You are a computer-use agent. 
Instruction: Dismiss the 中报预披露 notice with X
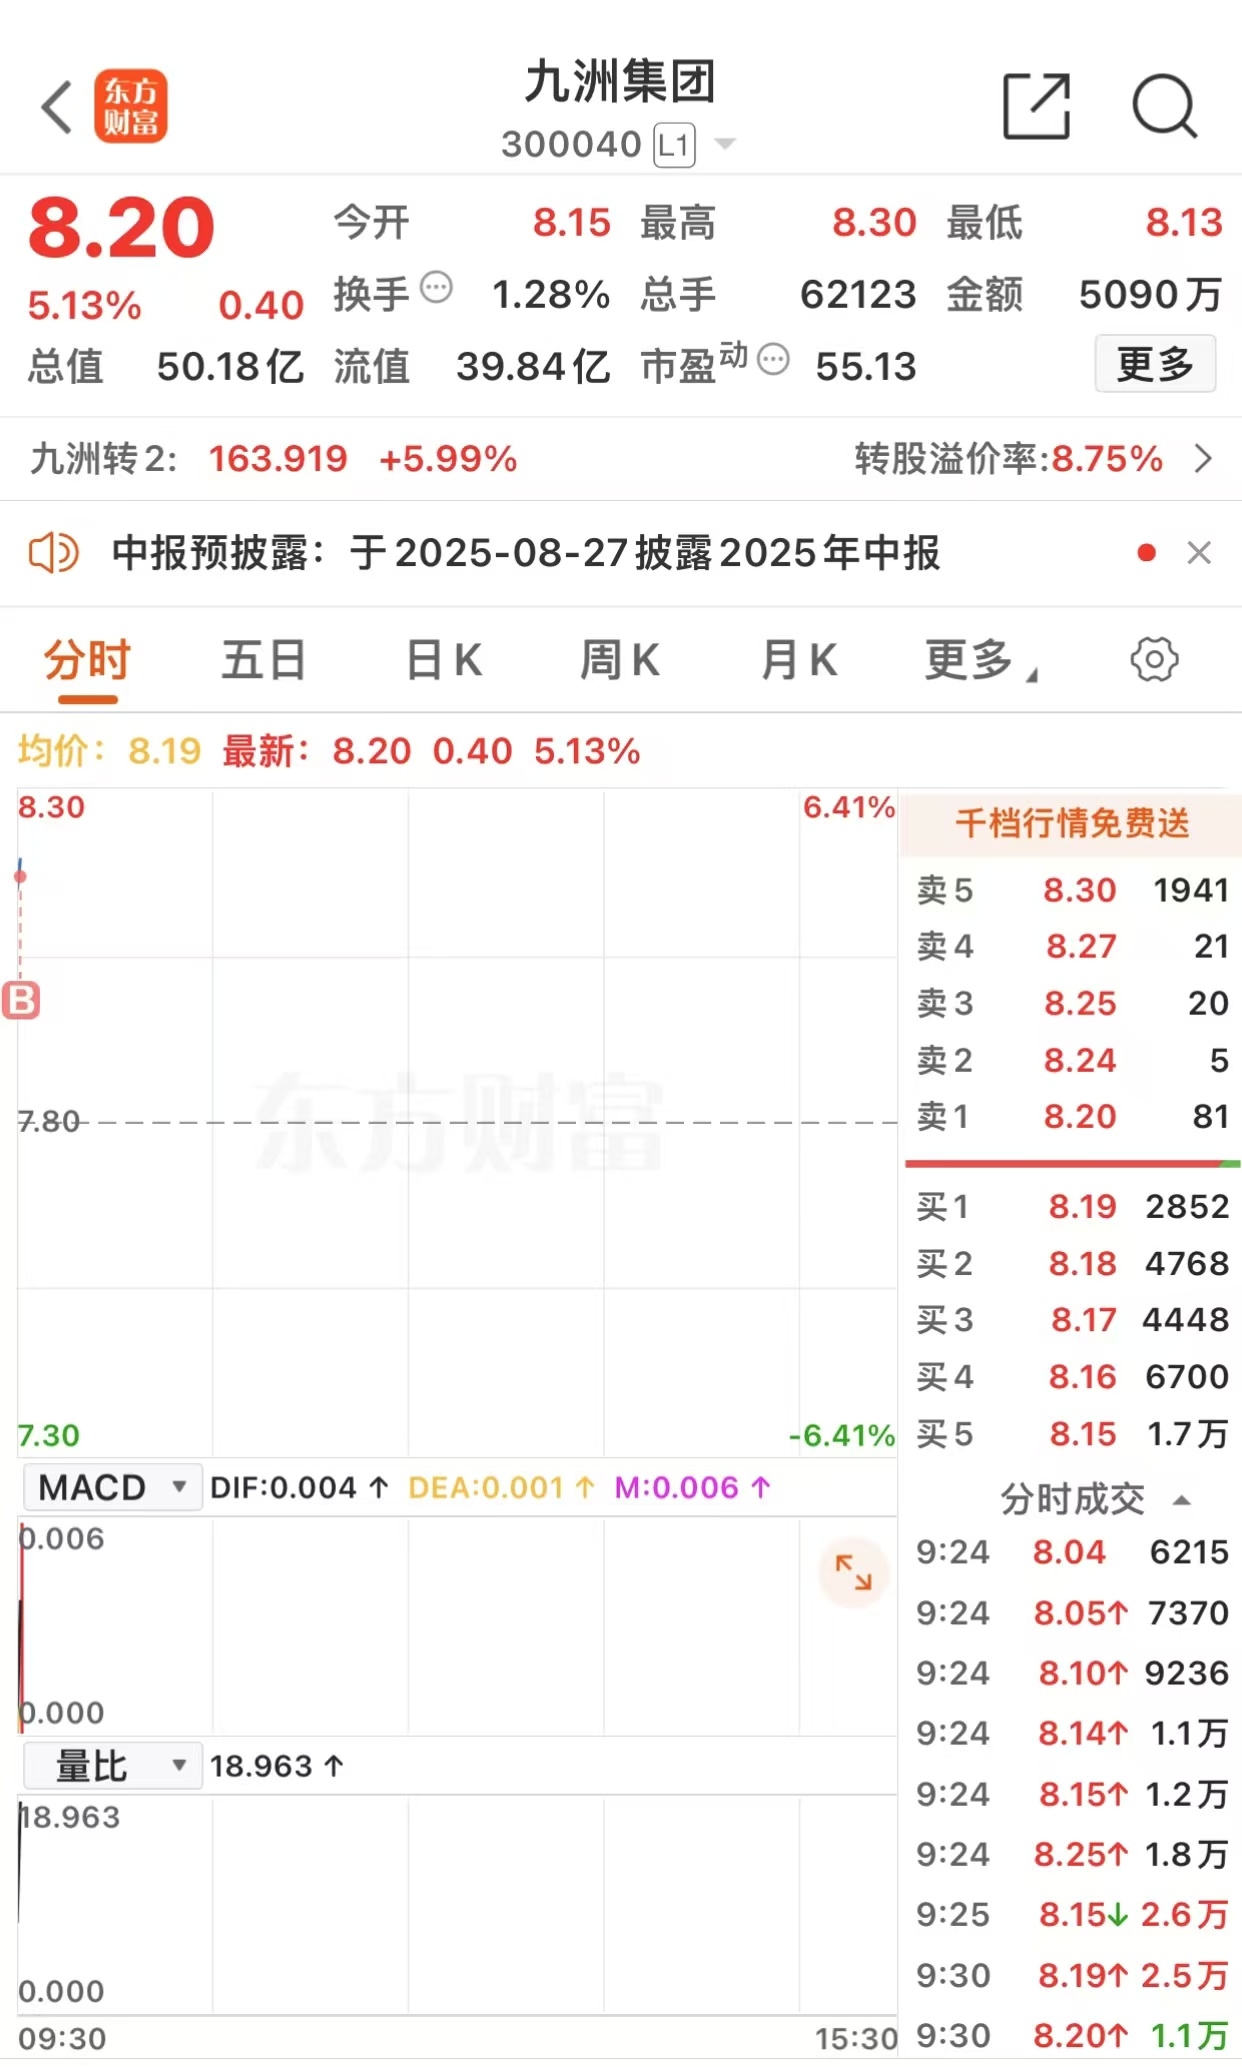(x=1199, y=552)
